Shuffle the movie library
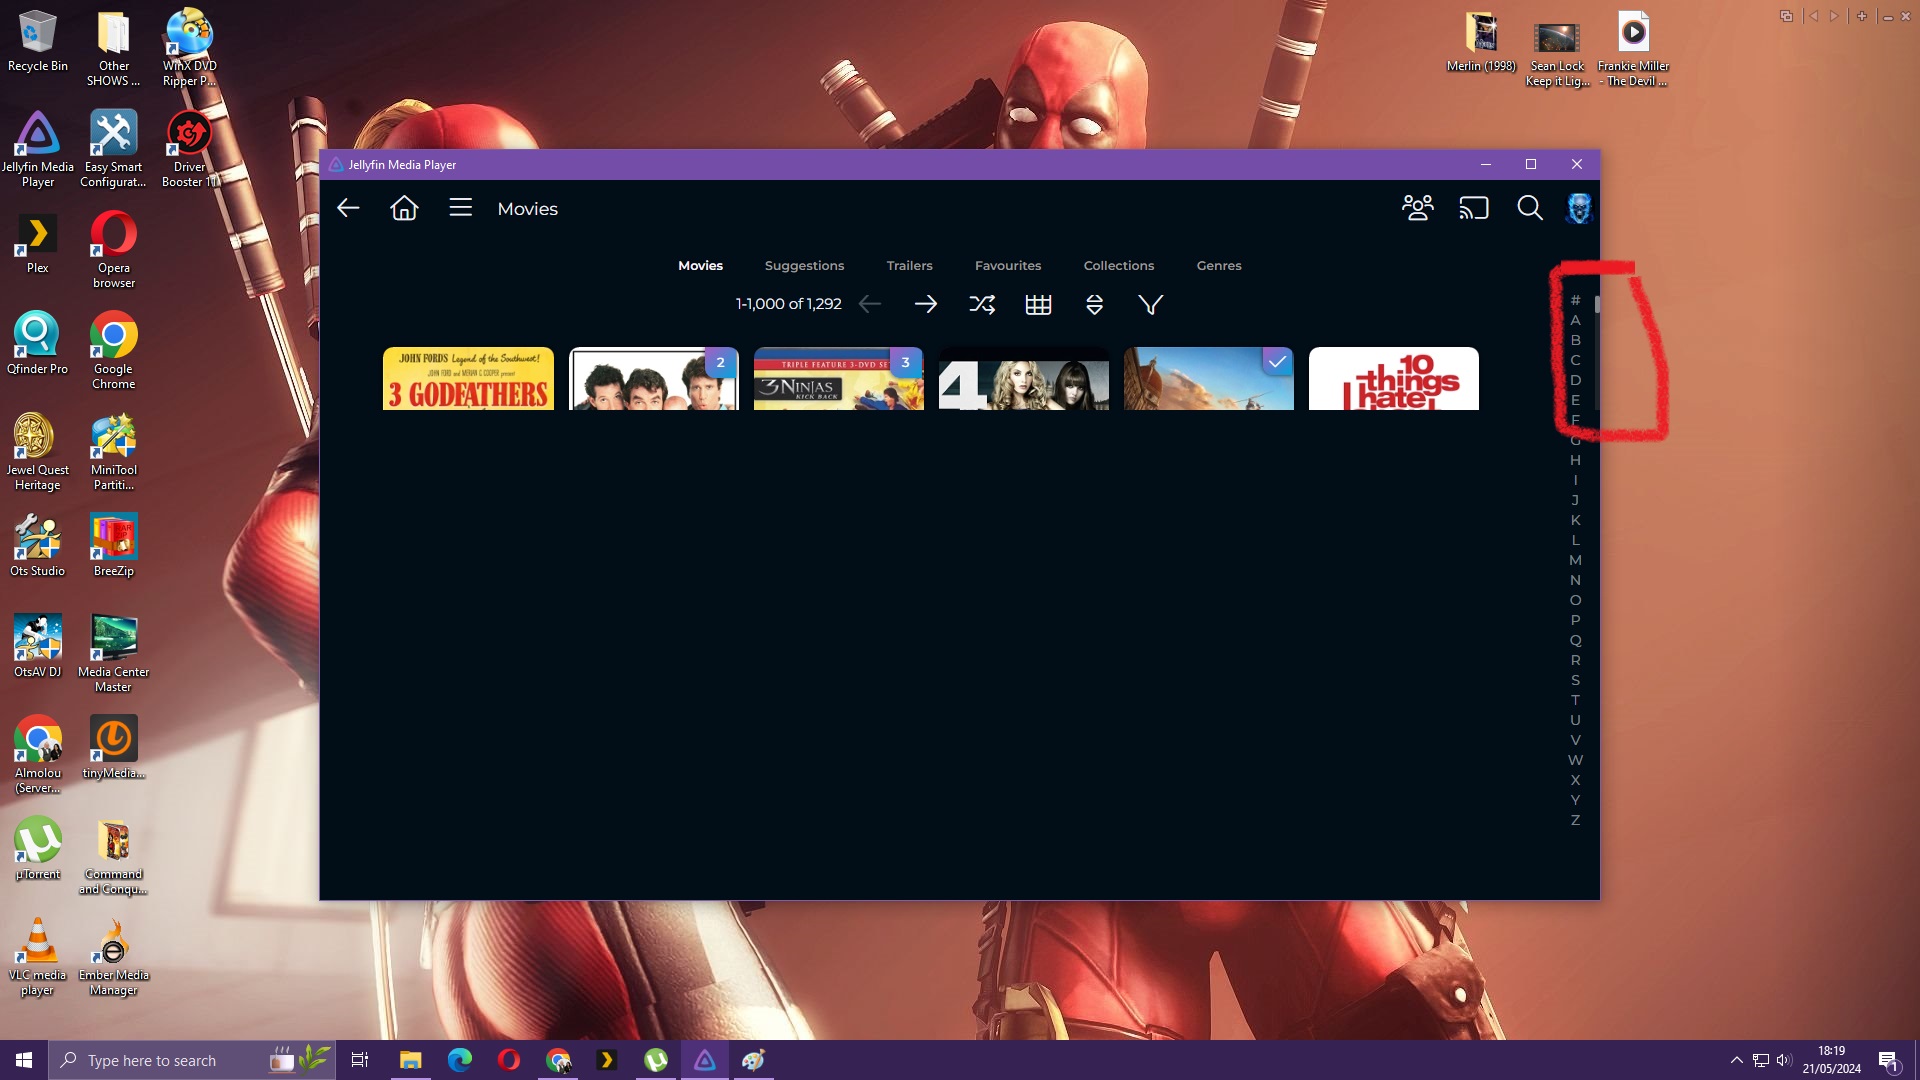Viewport: 1920px width, 1080px height. coord(982,304)
